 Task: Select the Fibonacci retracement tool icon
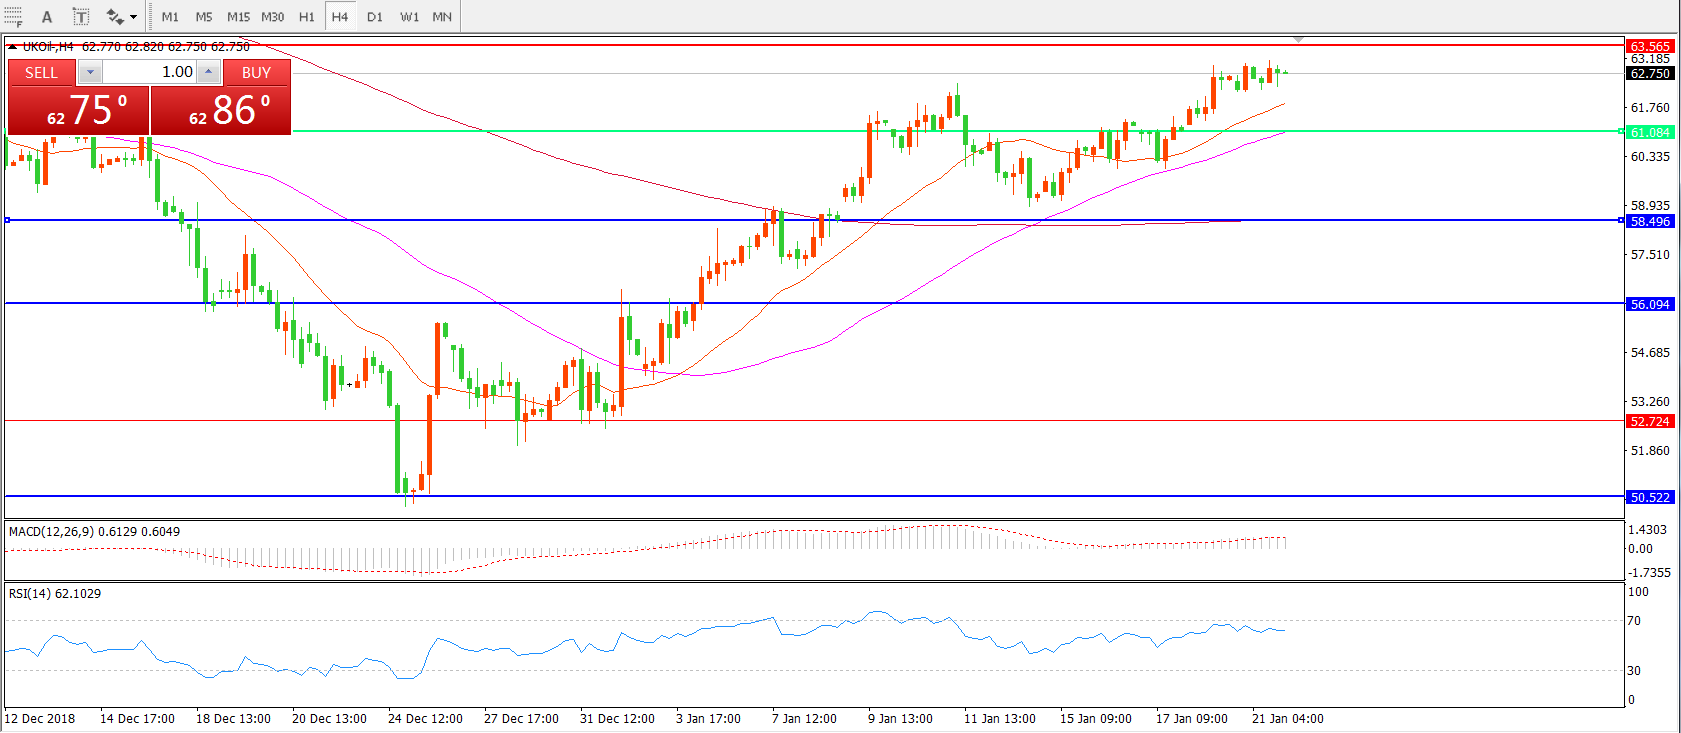click(13, 17)
